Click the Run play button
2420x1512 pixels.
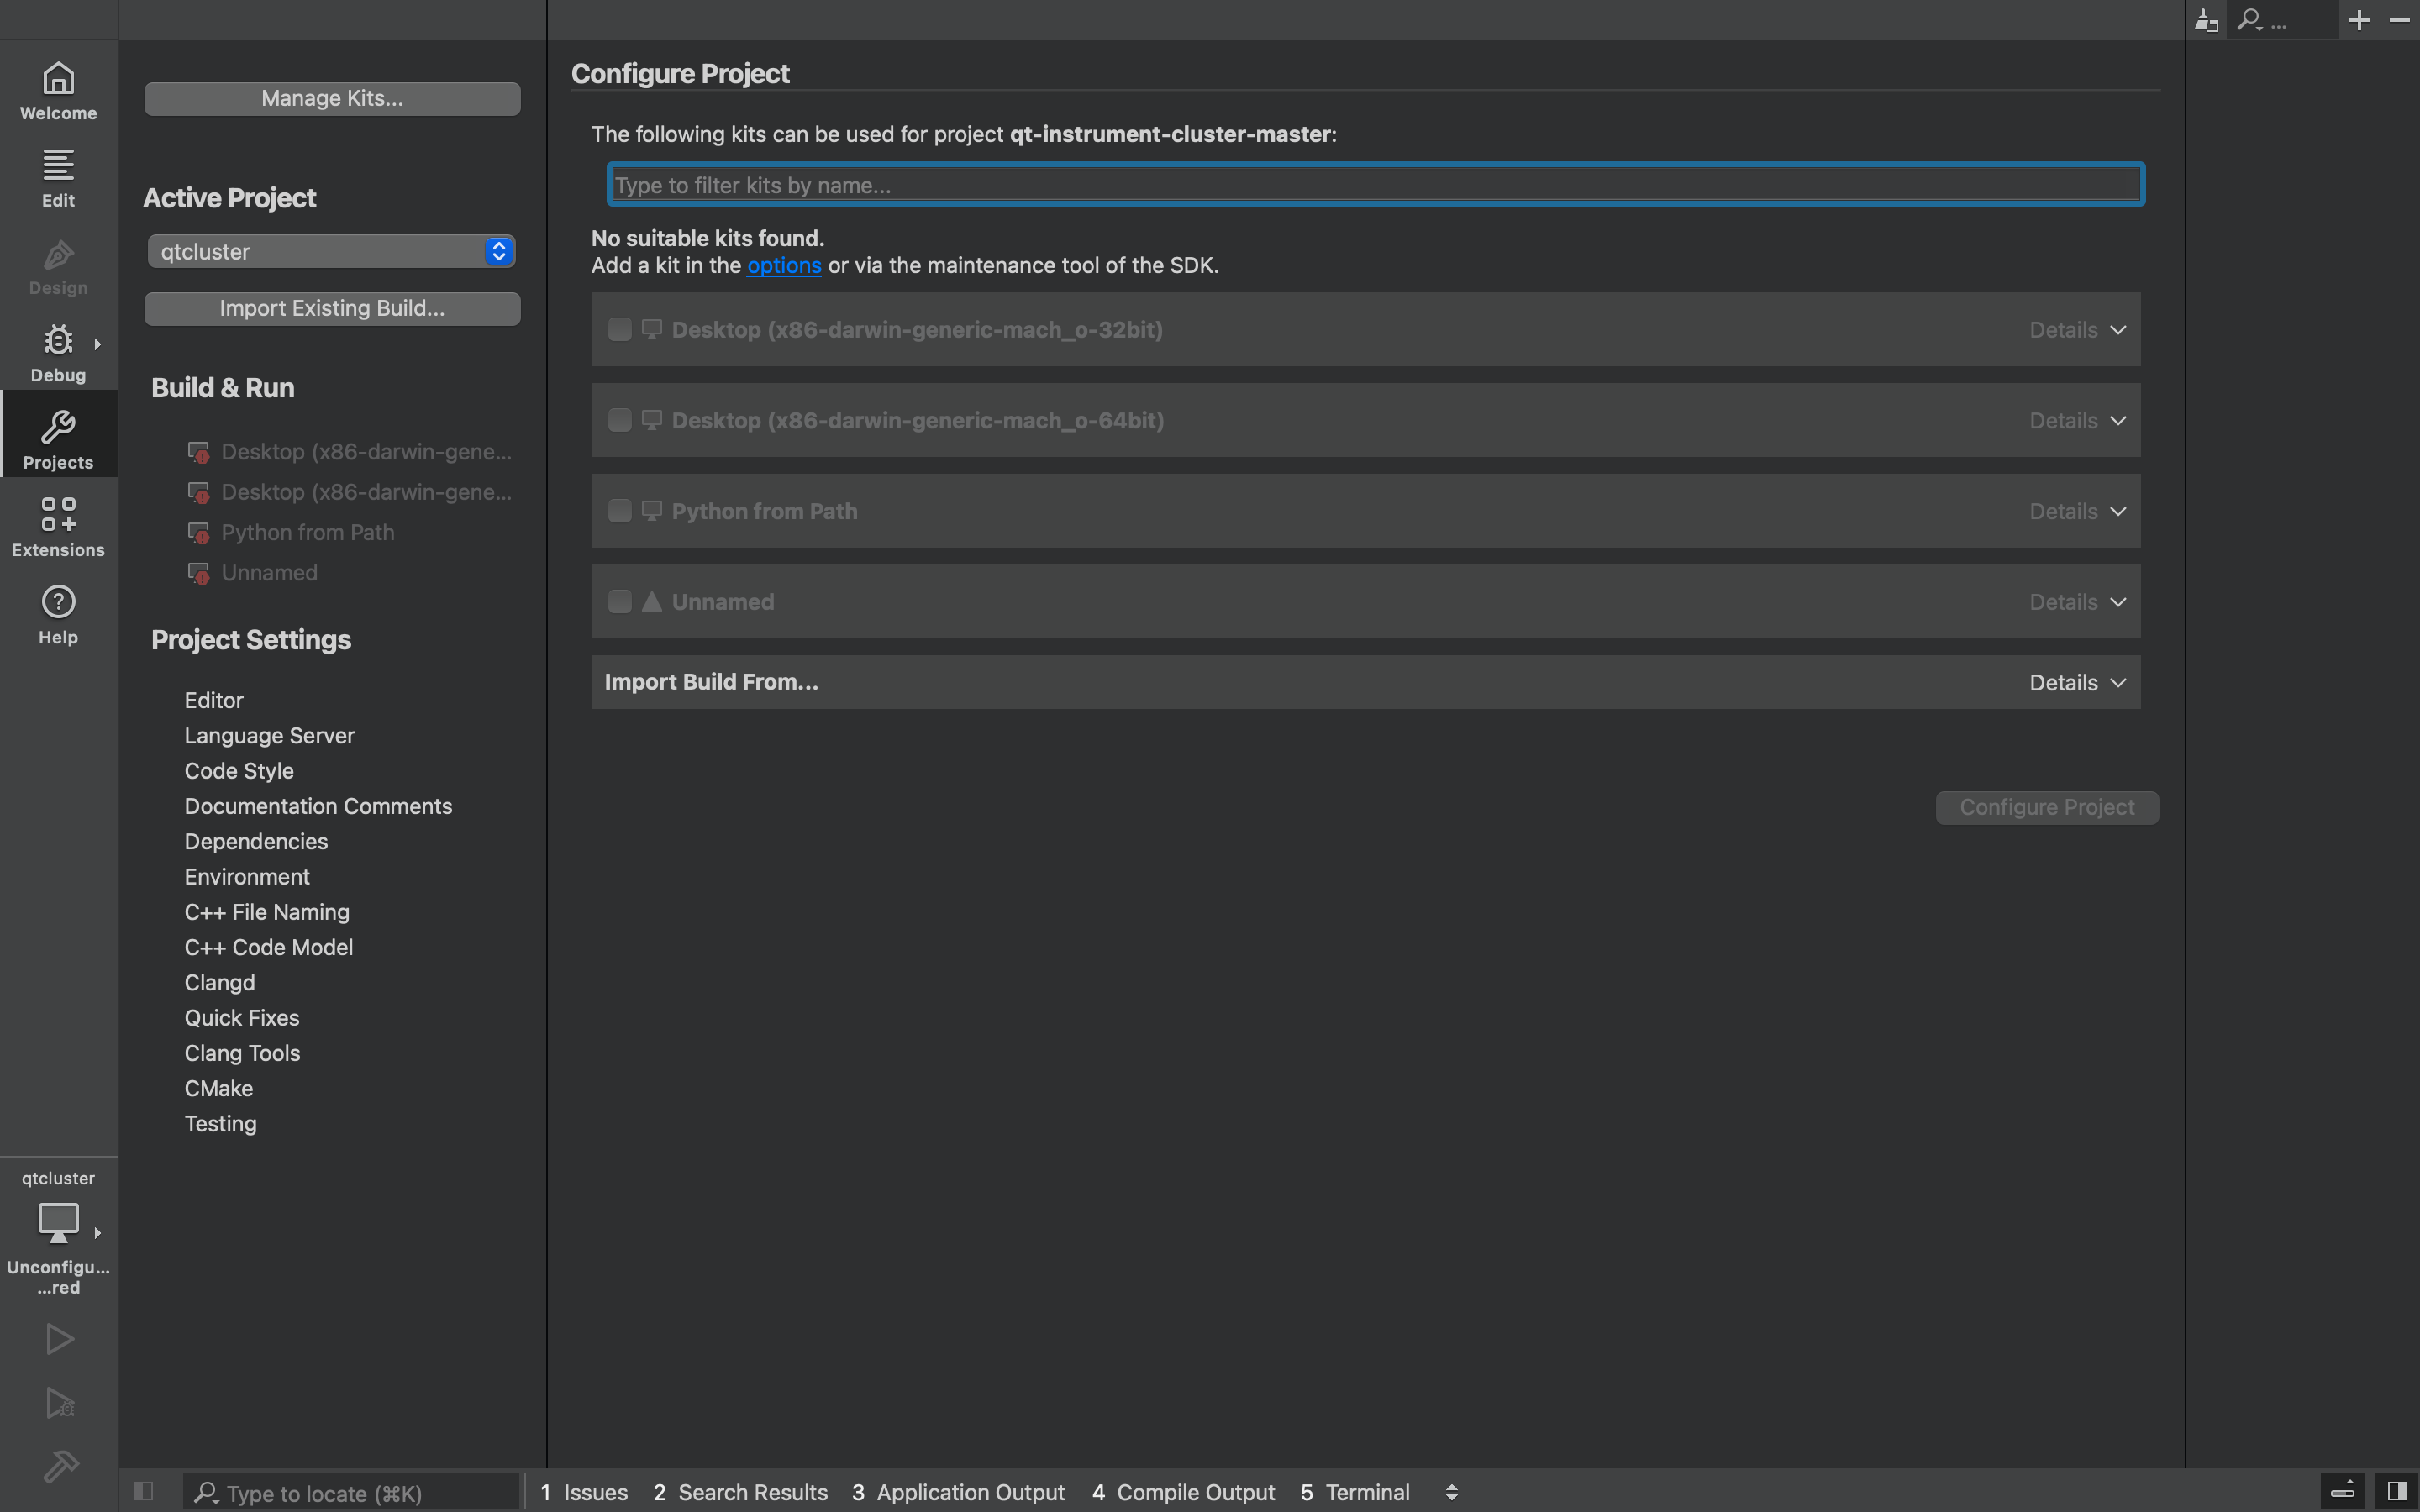[60, 1340]
